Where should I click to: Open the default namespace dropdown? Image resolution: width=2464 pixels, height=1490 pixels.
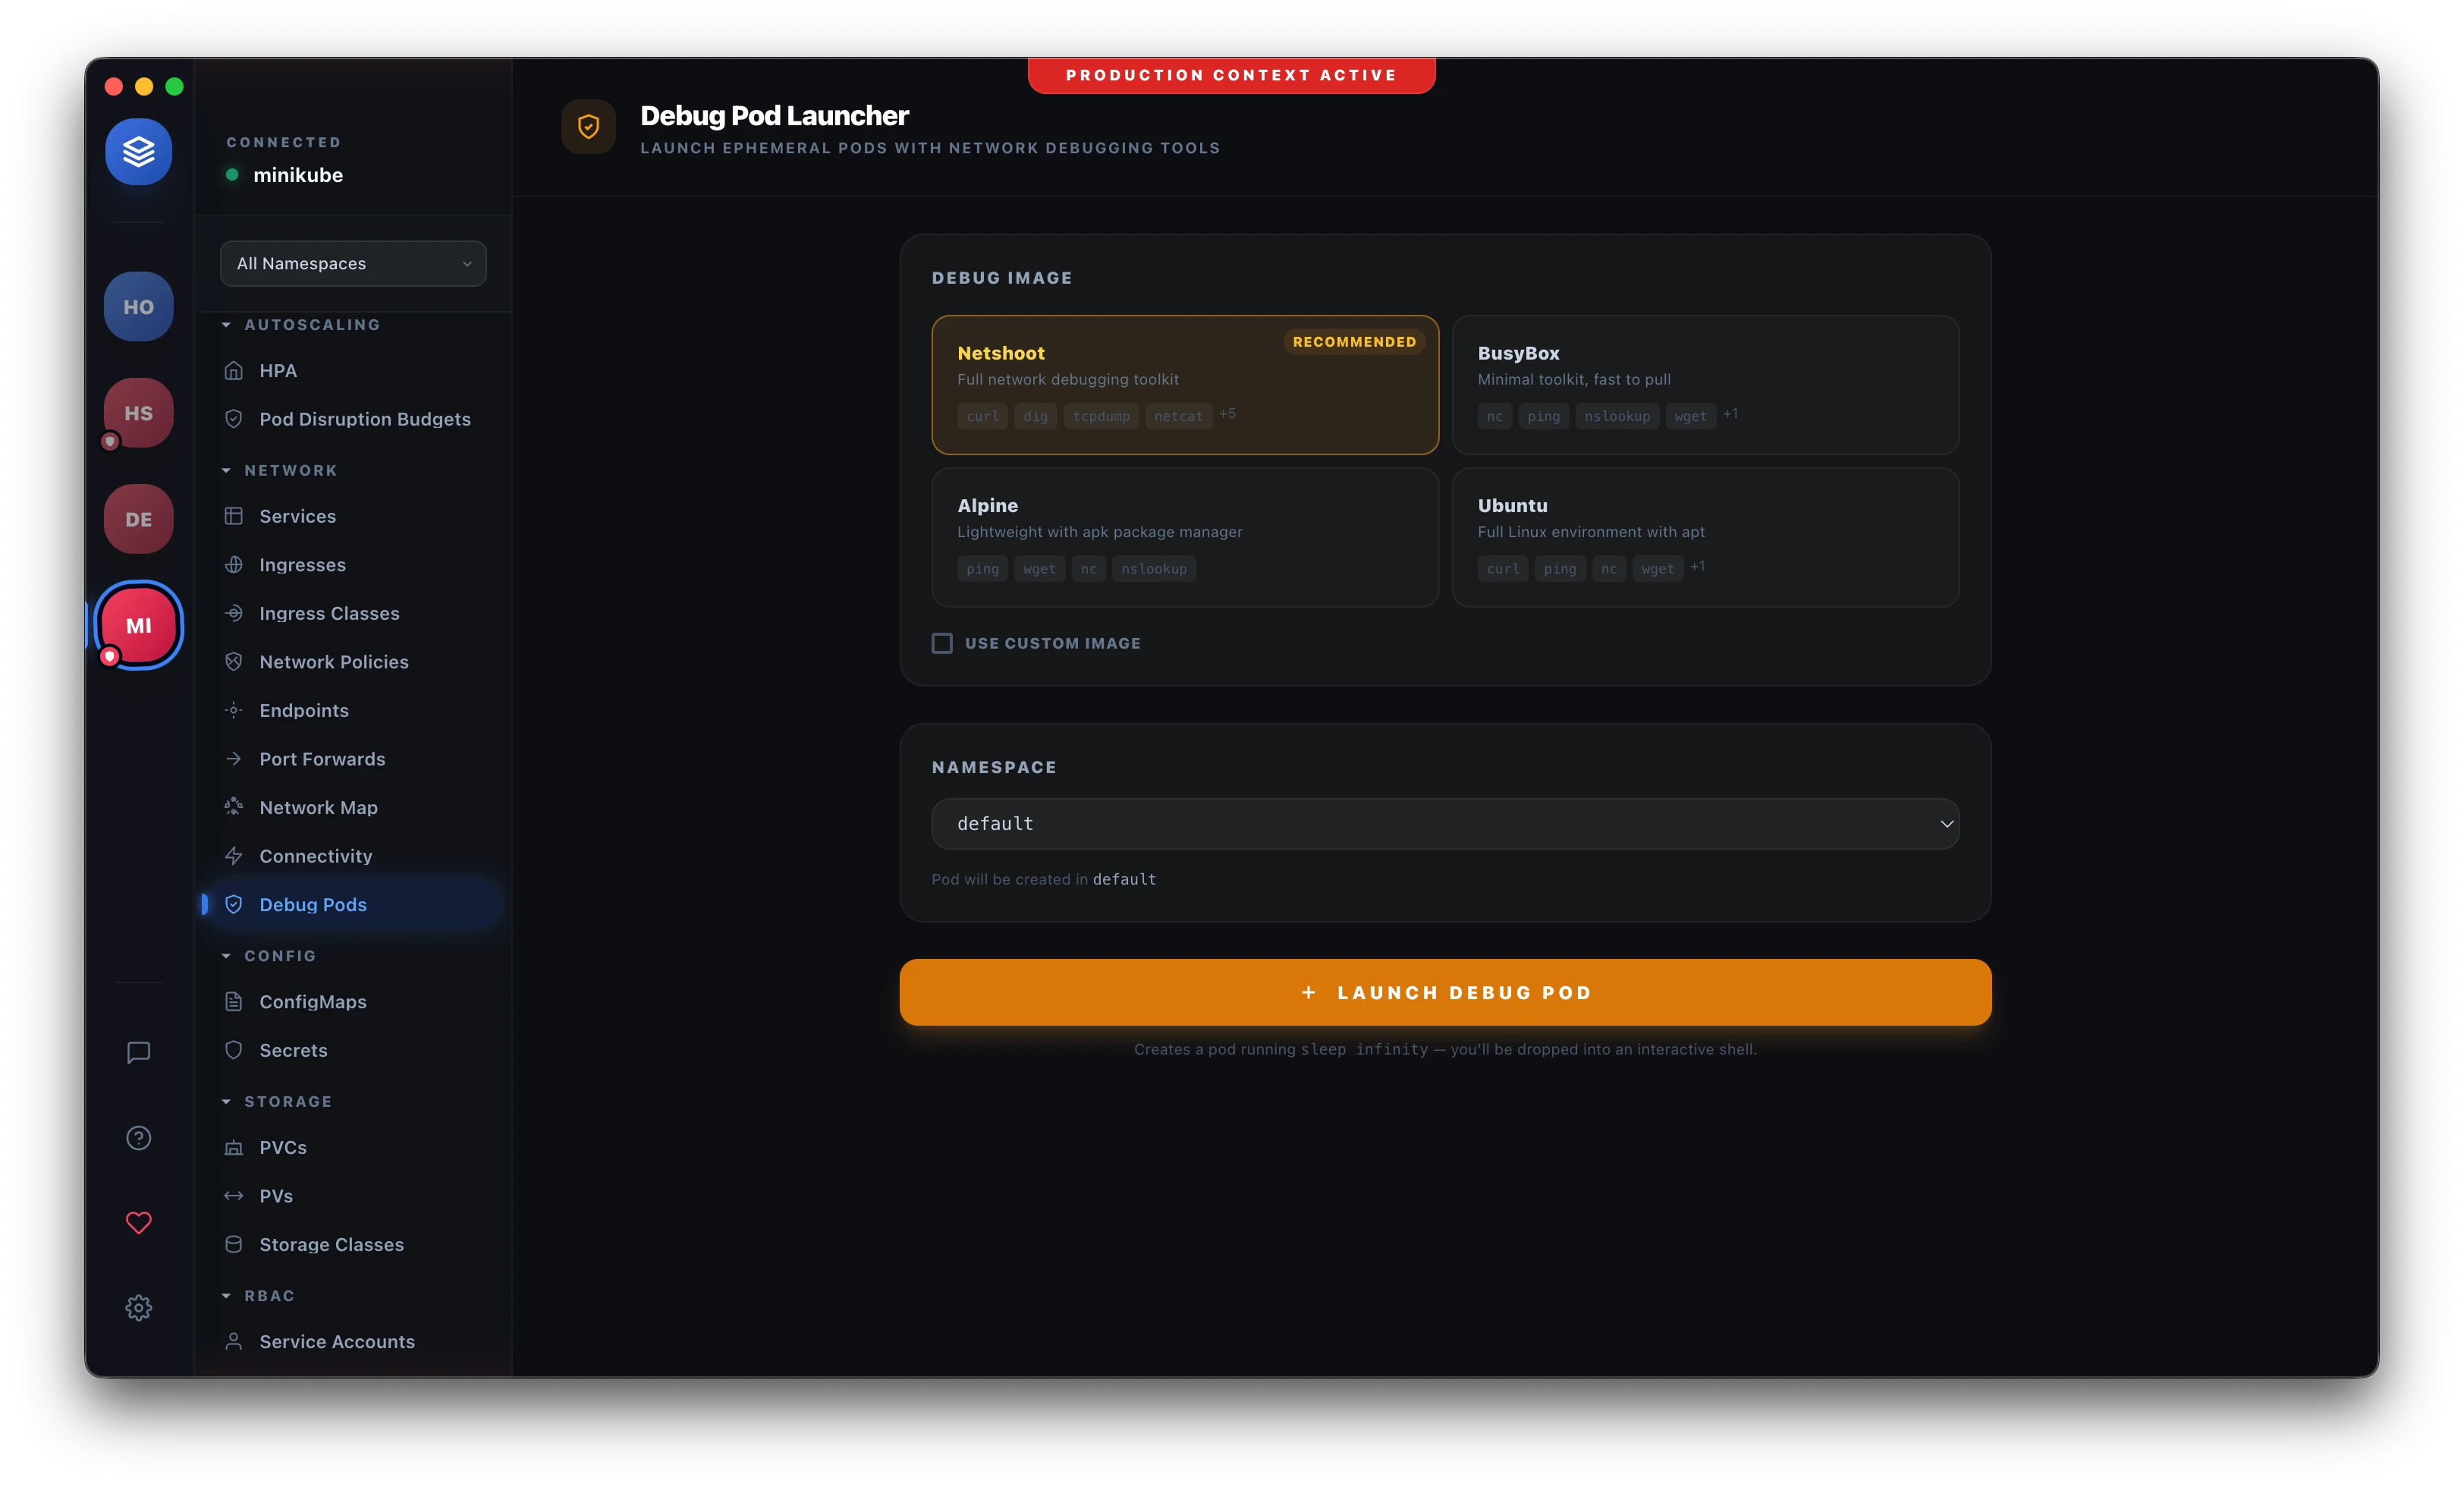(1444, 824)
